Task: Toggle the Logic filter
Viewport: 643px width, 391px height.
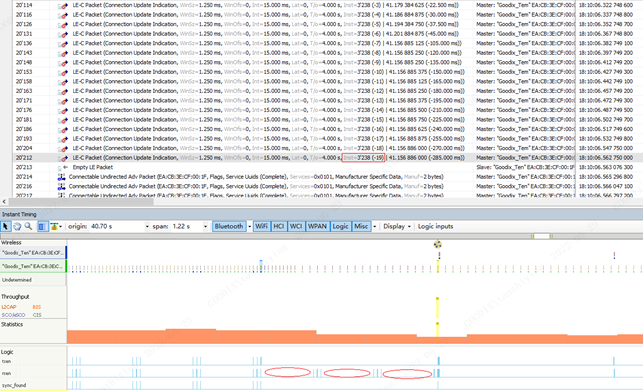Action: click(340, 226)
